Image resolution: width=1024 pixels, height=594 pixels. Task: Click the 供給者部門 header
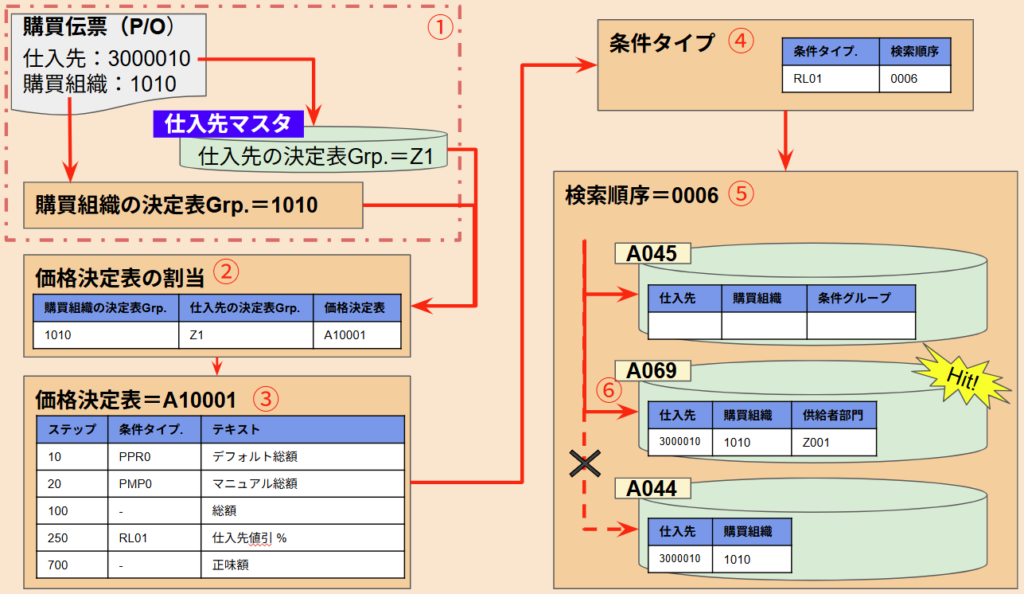coord(834,415)
